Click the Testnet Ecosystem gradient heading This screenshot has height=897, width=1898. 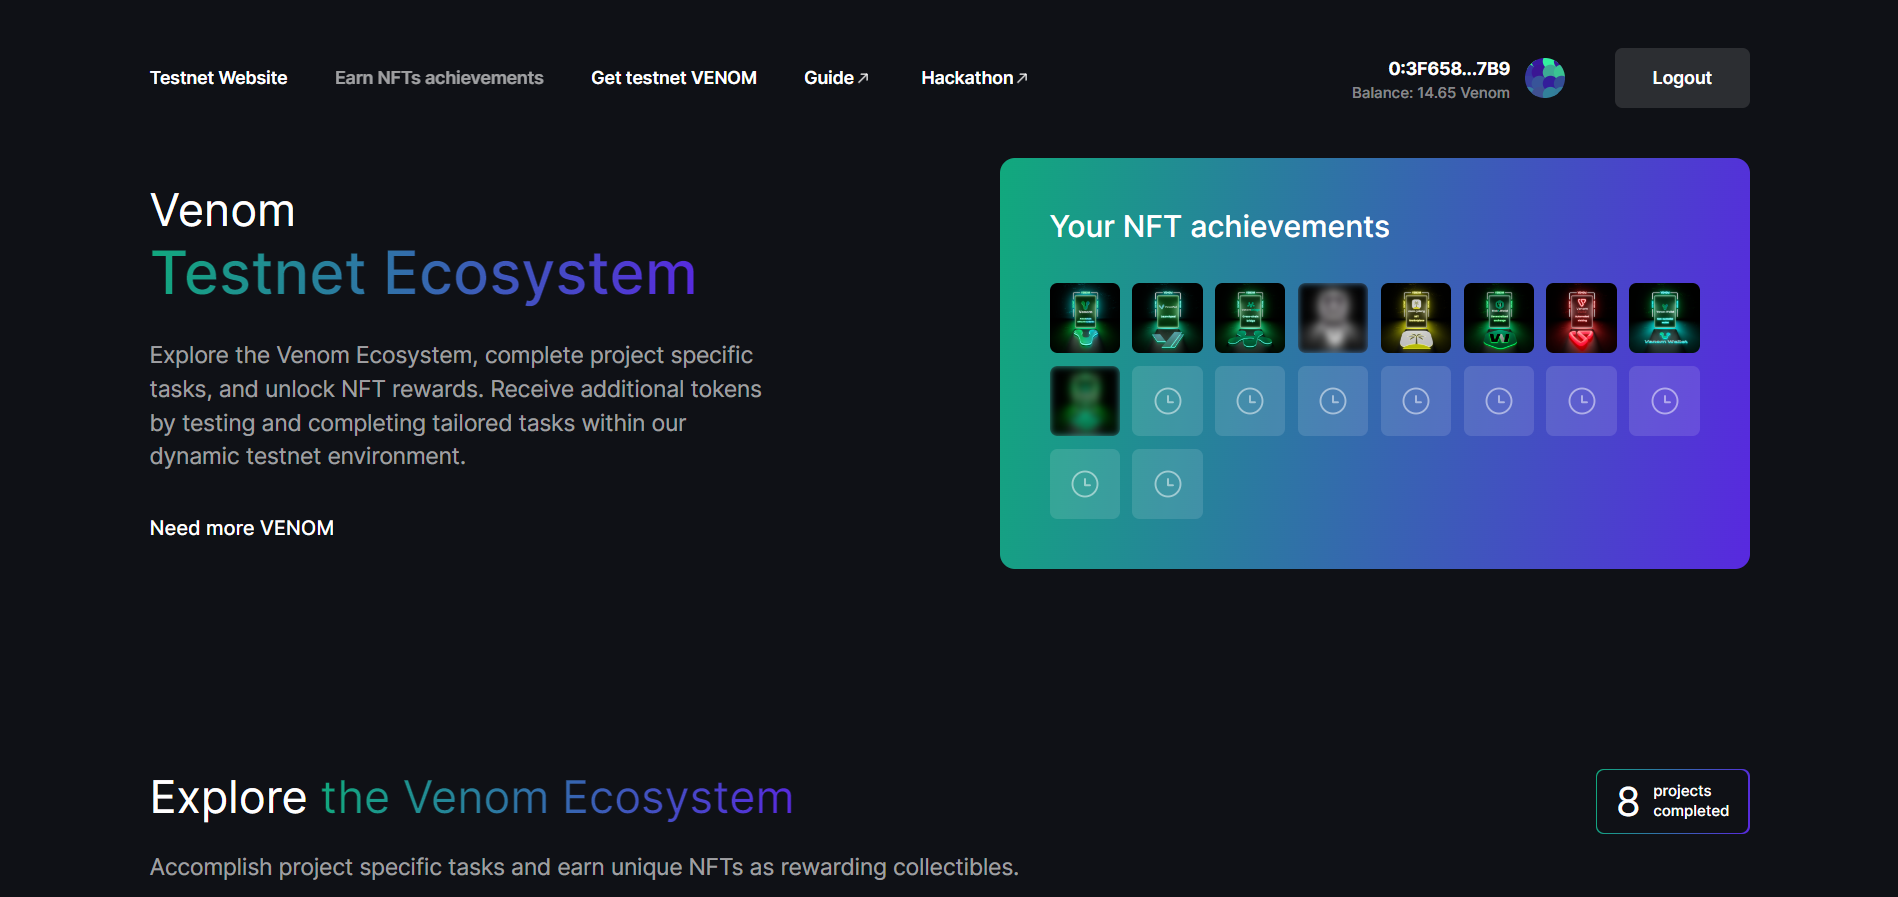pos(424,274)
